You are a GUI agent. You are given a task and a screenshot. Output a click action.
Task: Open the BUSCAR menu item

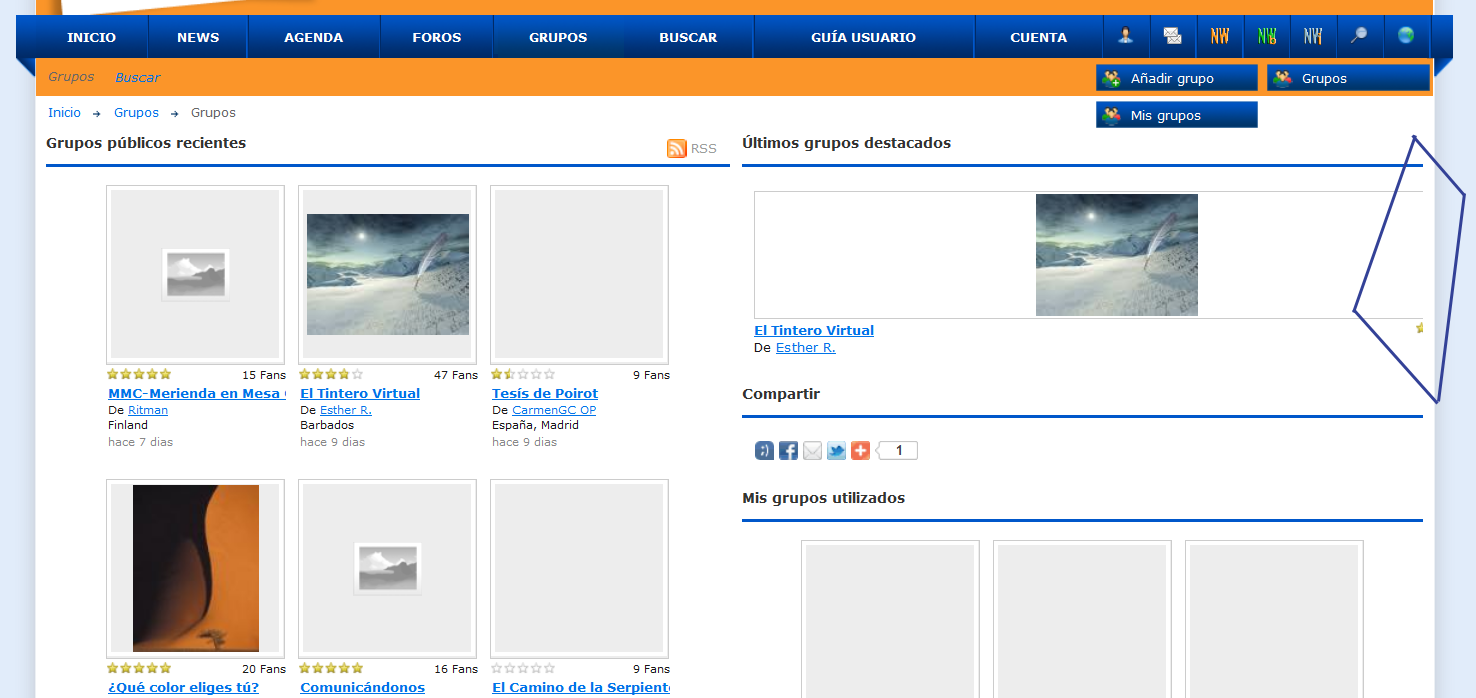688,37
